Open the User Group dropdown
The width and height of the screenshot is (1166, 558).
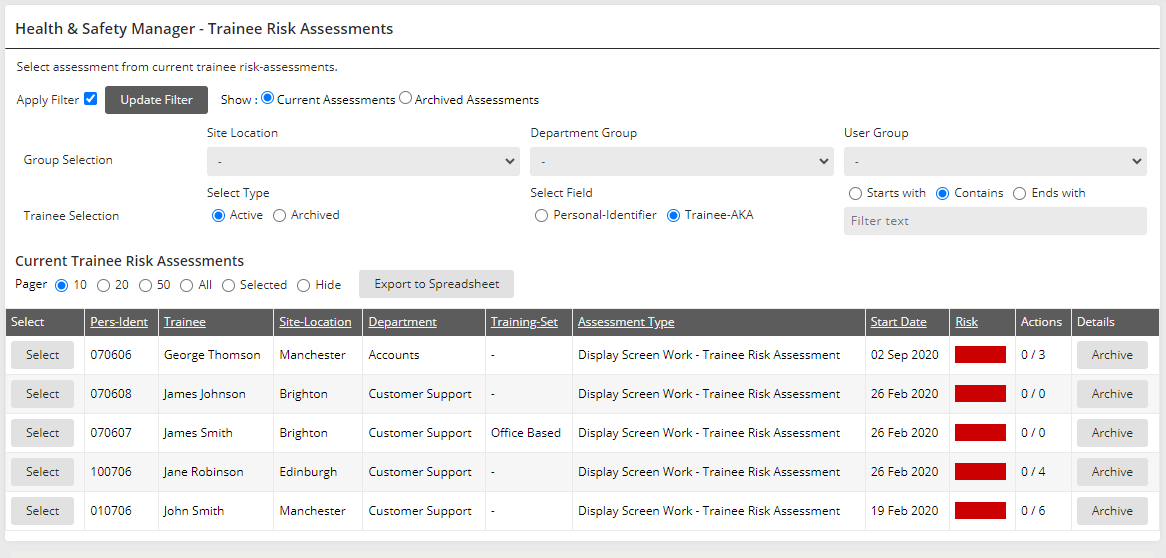coord(995,161)
